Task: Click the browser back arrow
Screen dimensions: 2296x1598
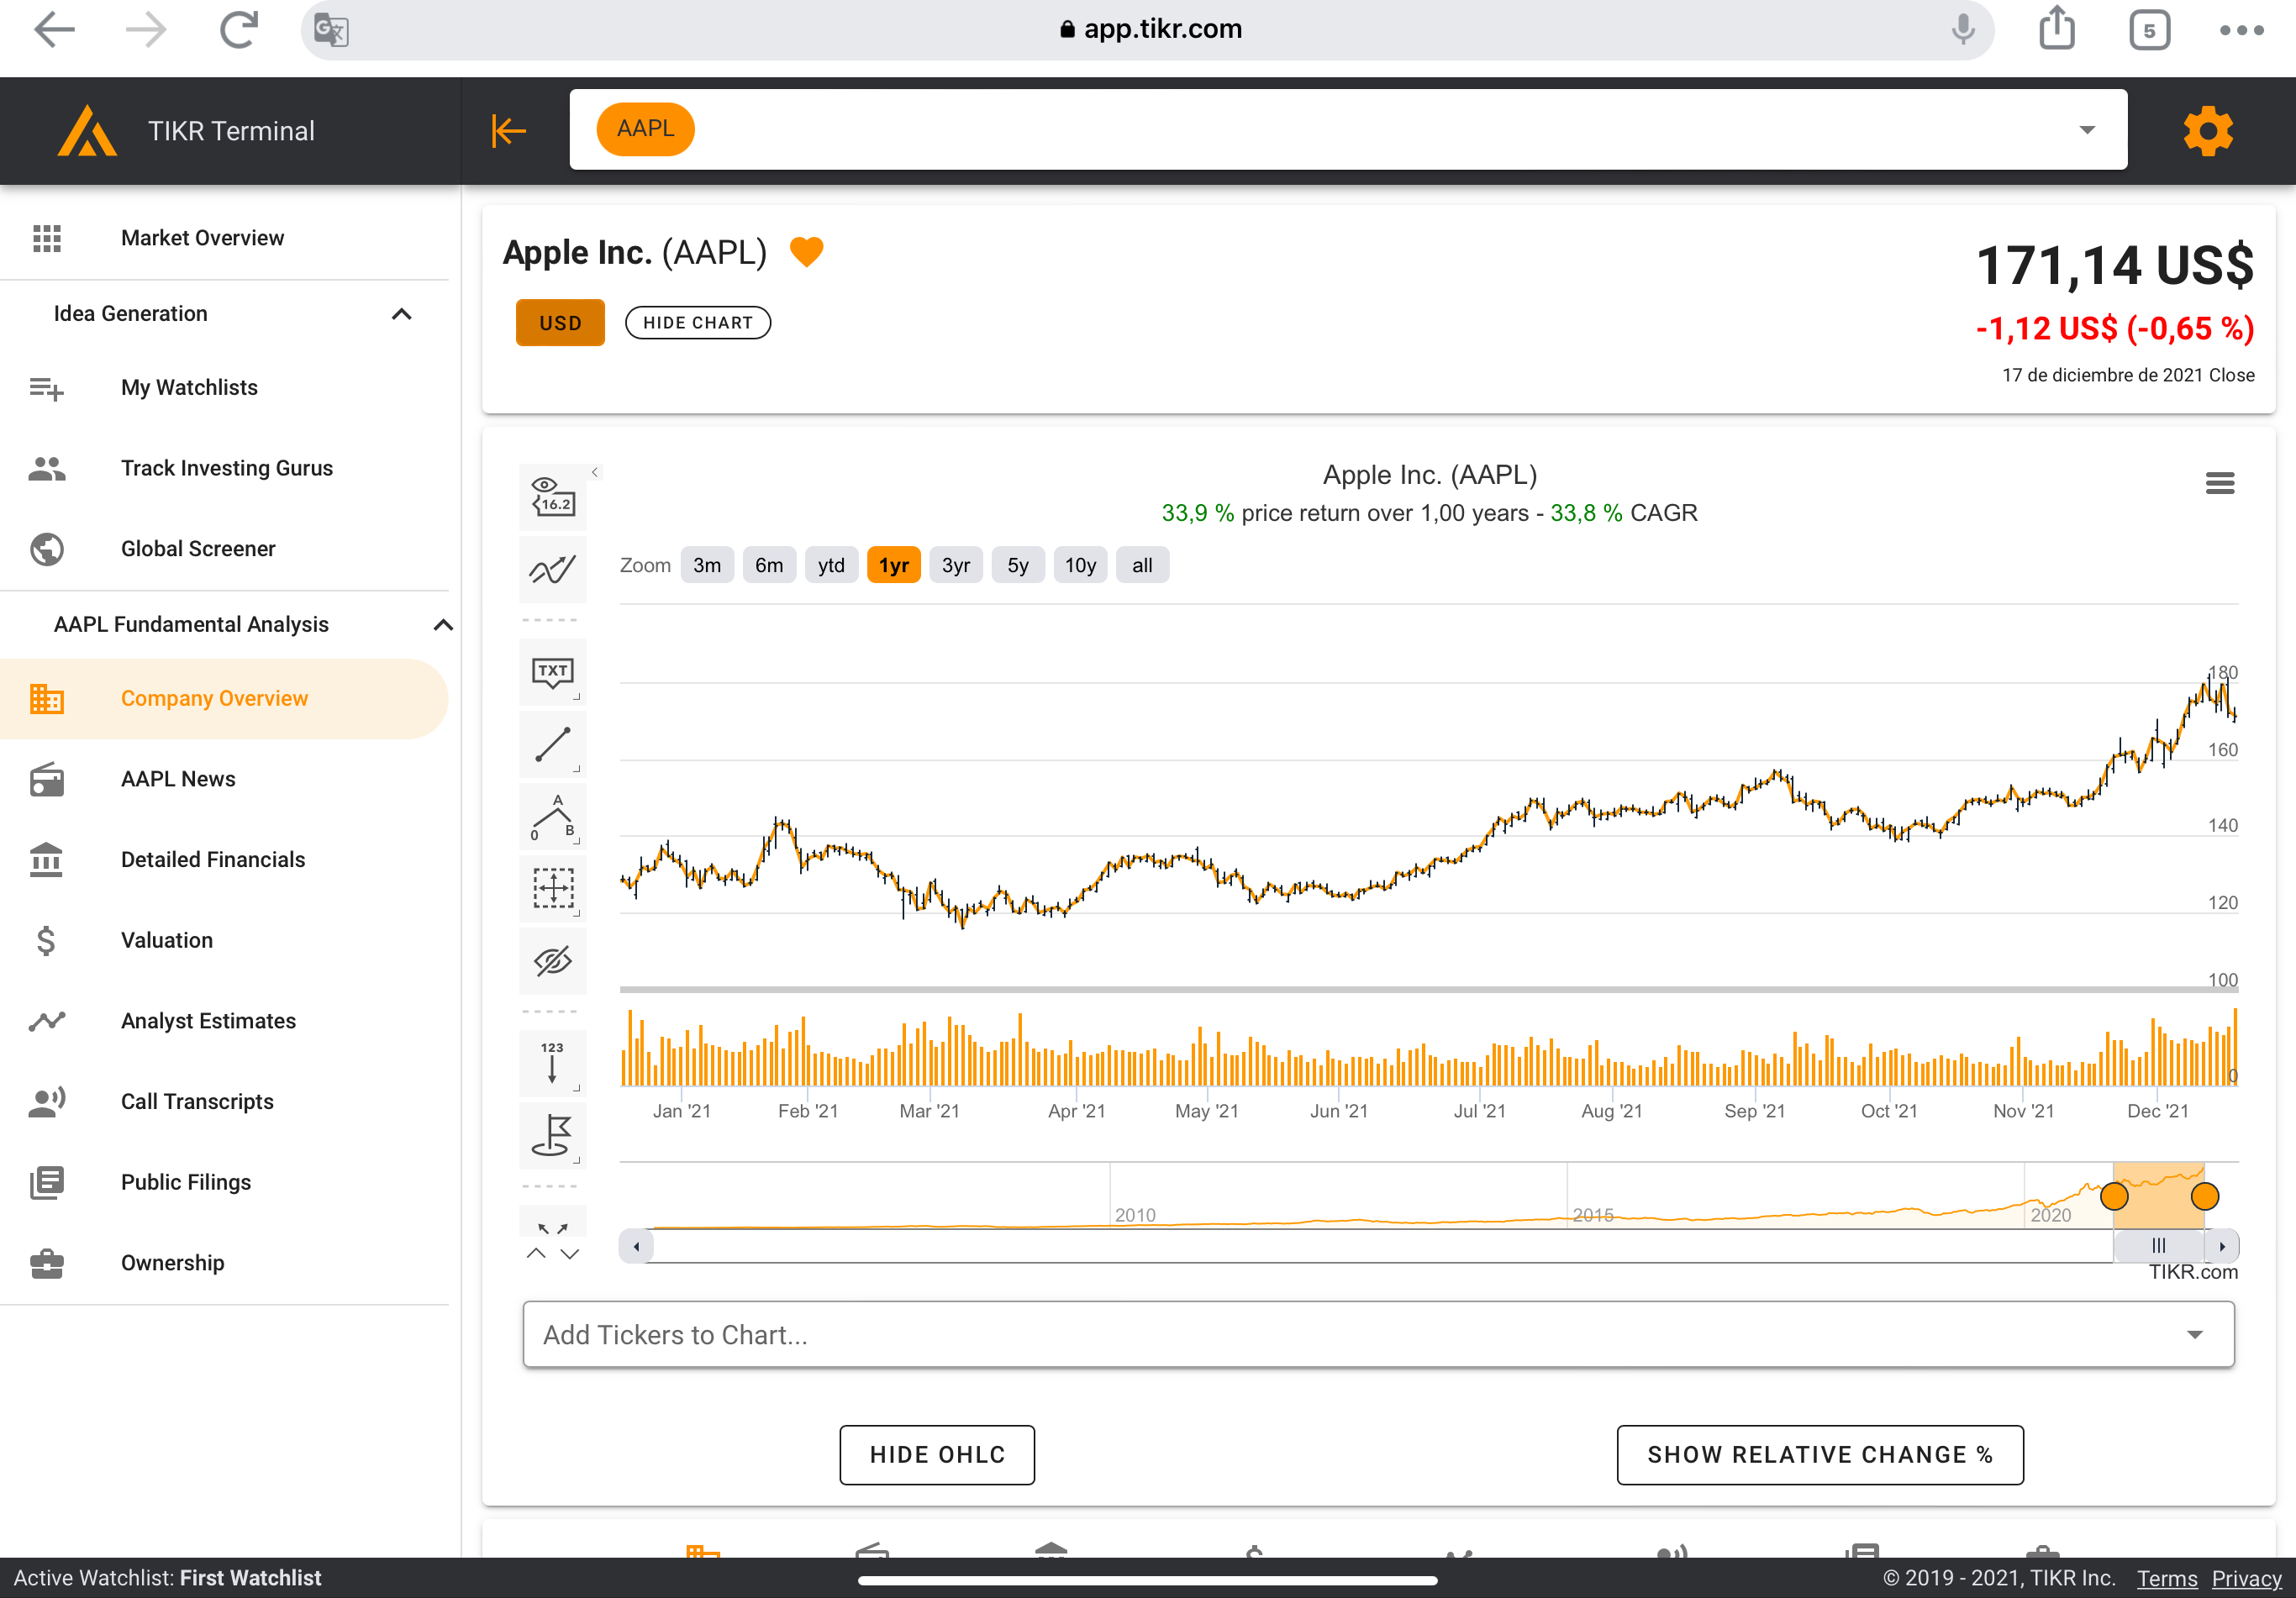Action: point(54,29)
